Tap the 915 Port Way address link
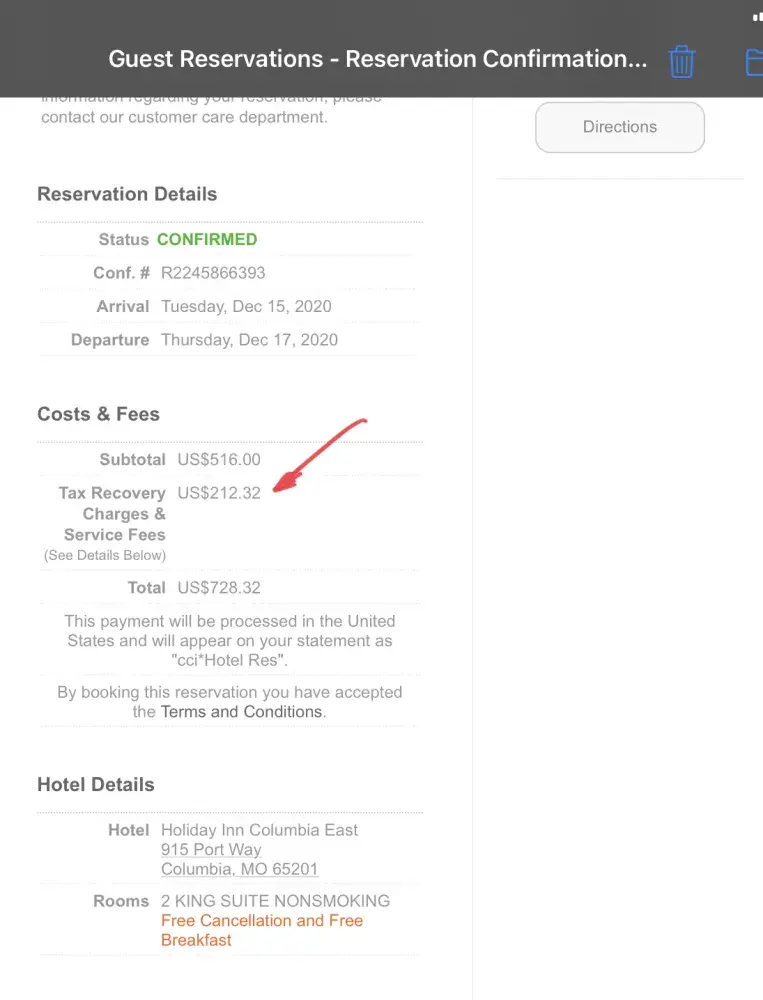 [211, 849]
